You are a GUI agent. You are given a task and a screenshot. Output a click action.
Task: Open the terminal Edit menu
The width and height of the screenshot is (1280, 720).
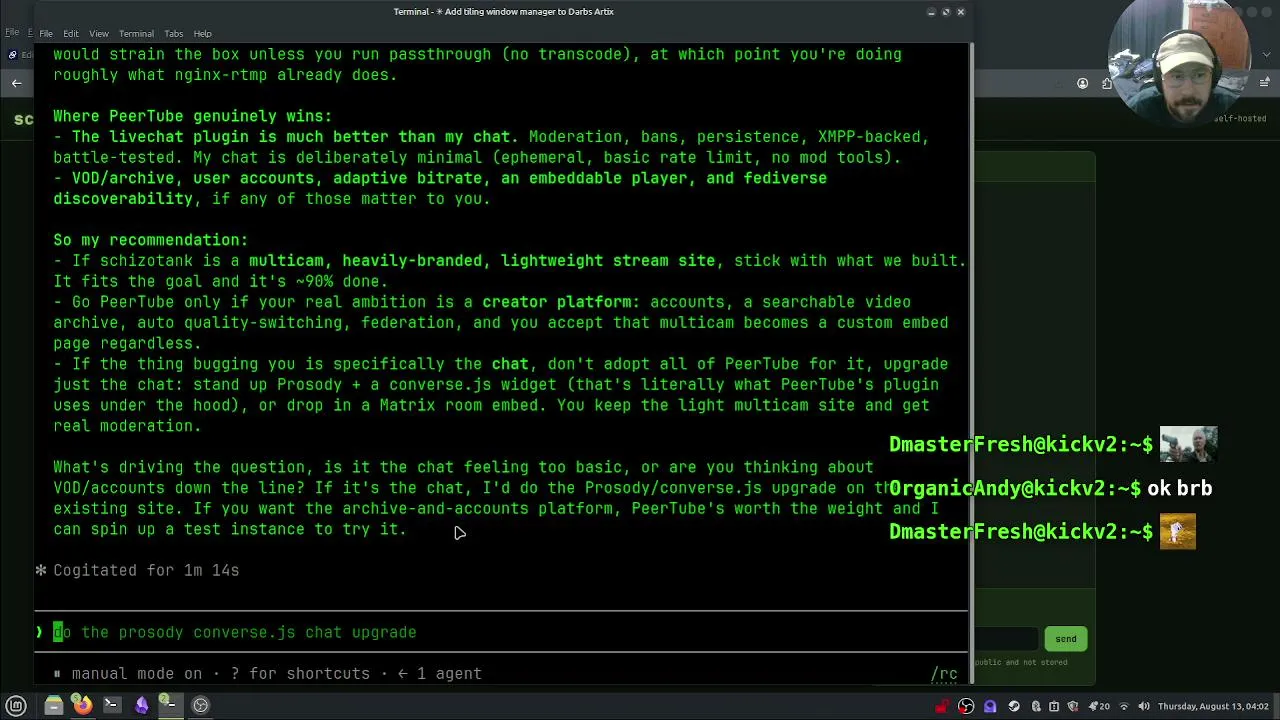coord(71,33)
